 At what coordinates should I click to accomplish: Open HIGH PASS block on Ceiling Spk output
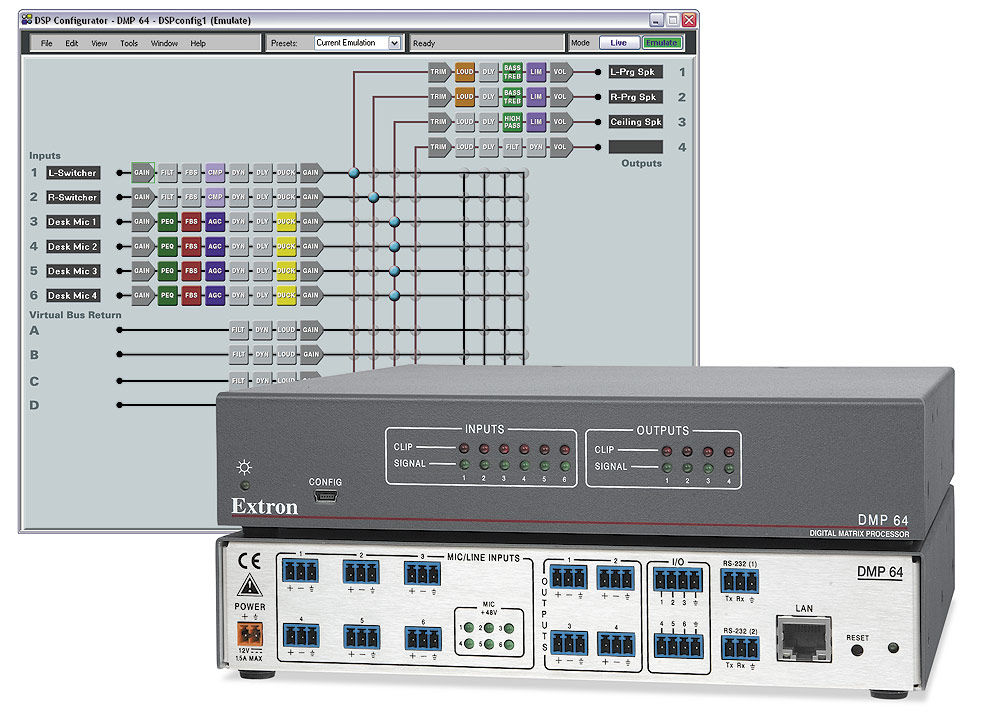click(x=512, y=122)
